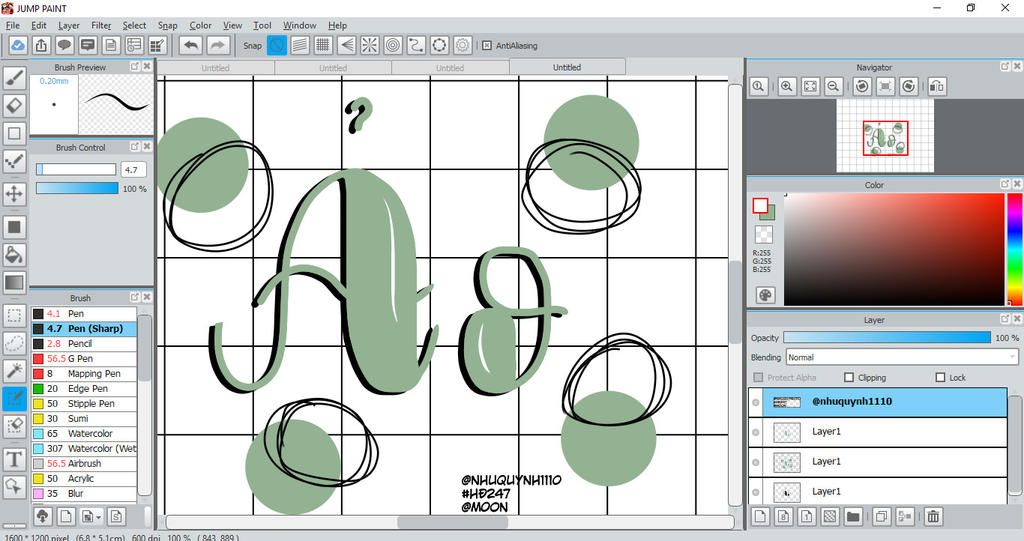Toggle Protect Alpha checkbox

[758, 378]
